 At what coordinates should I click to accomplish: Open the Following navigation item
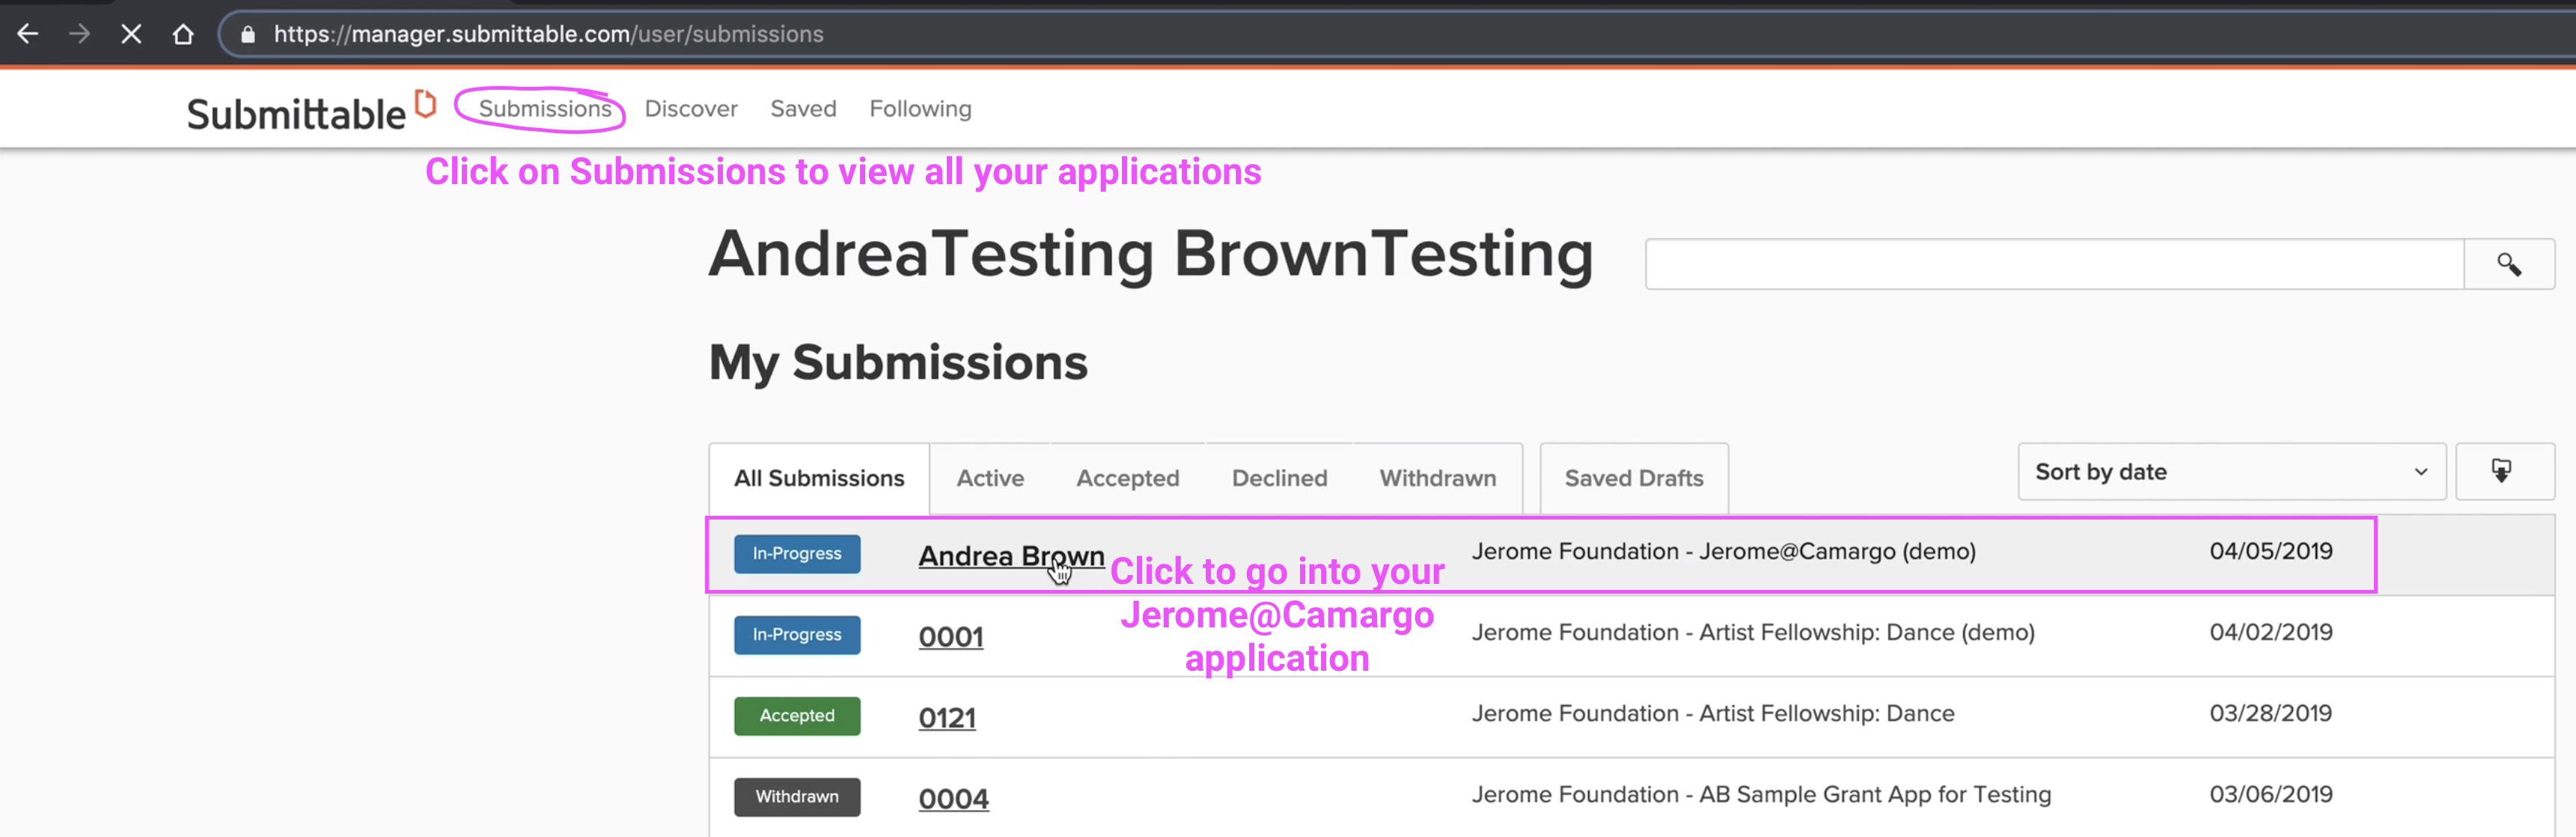[920, 108]
